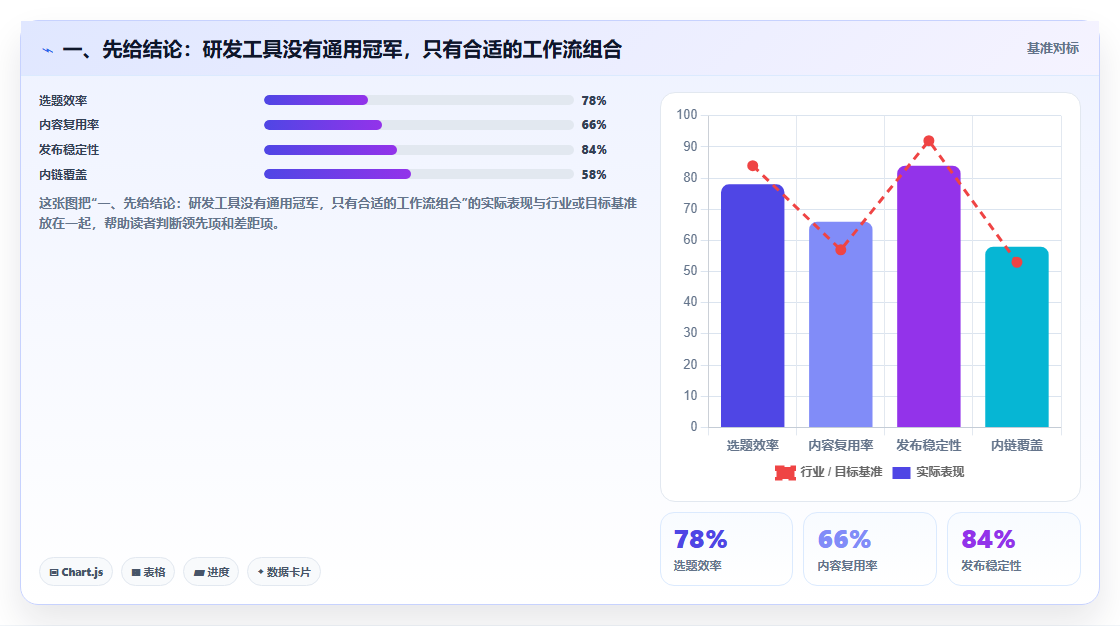Select the 表格 tag chip

click(148, 572)
